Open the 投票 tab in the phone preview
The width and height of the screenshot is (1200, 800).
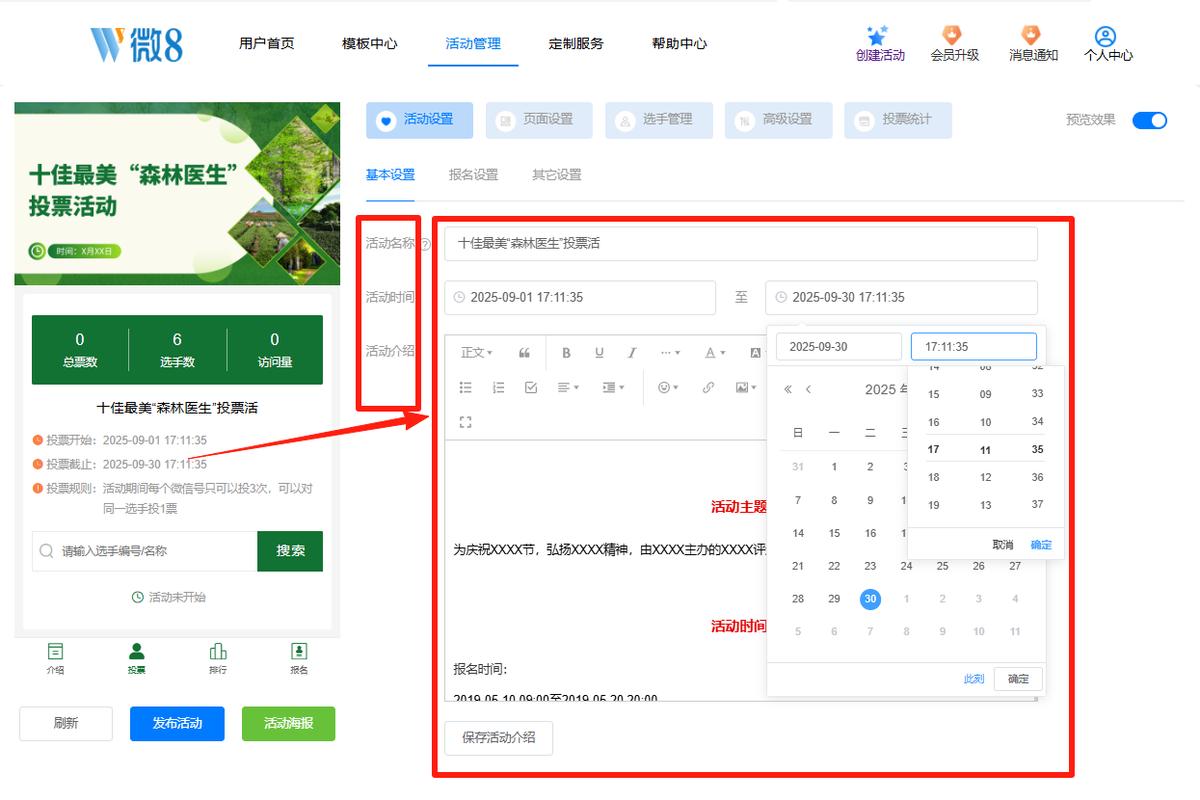click(136, 659)
